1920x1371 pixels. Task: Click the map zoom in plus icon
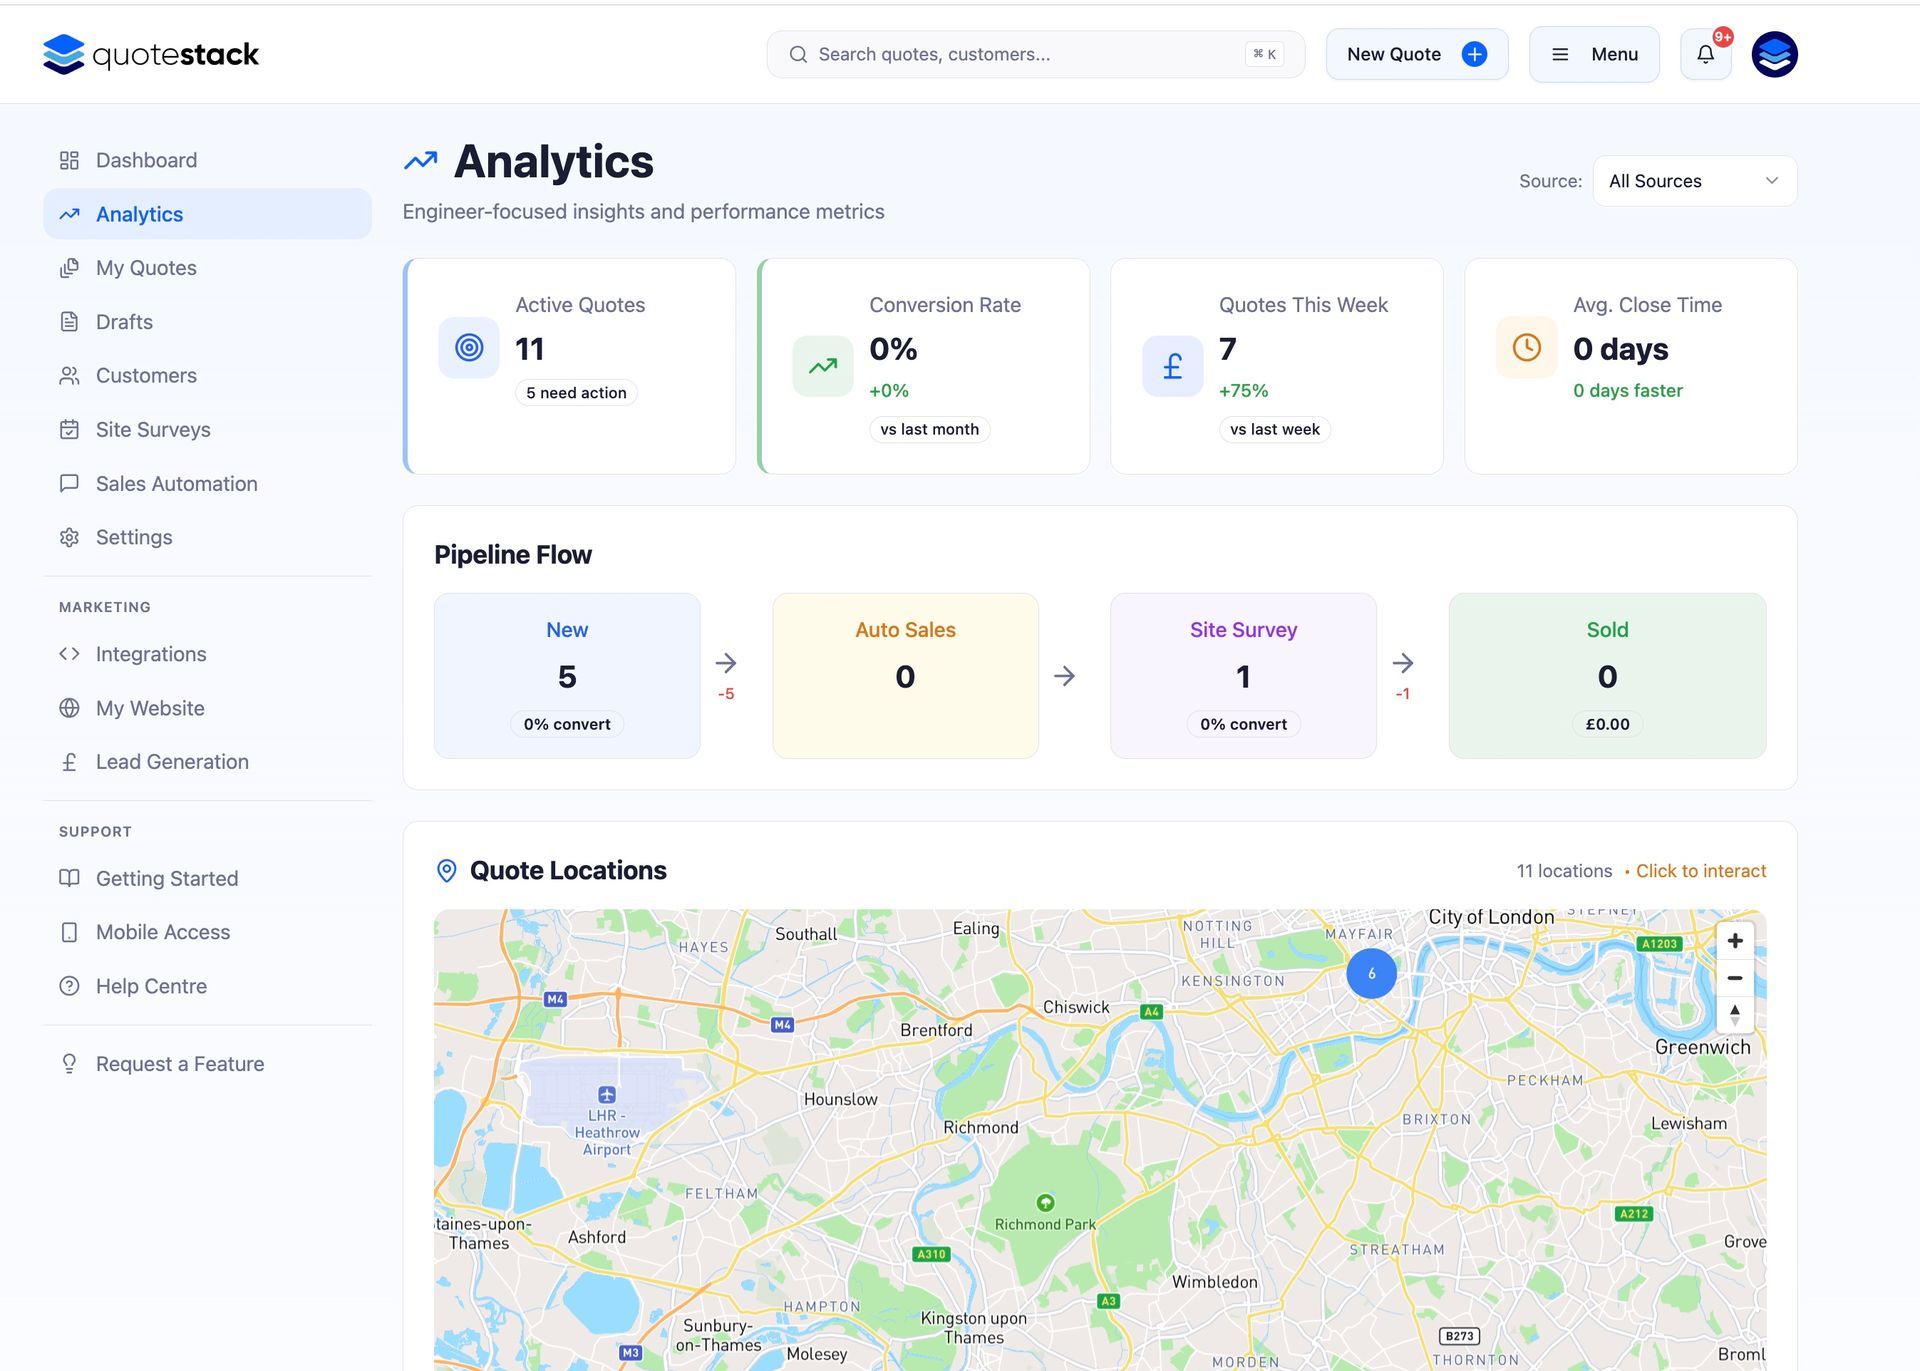point(1735,941)
